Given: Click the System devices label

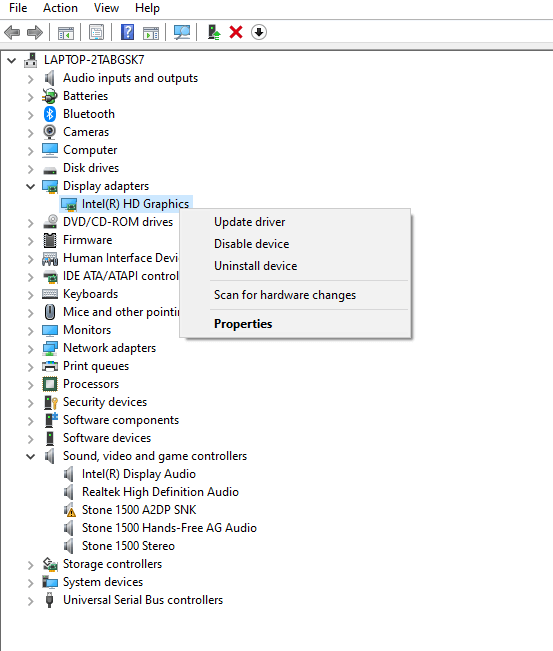Looking at the screenshot, I should pyautogui.click(x=103, y=582).
